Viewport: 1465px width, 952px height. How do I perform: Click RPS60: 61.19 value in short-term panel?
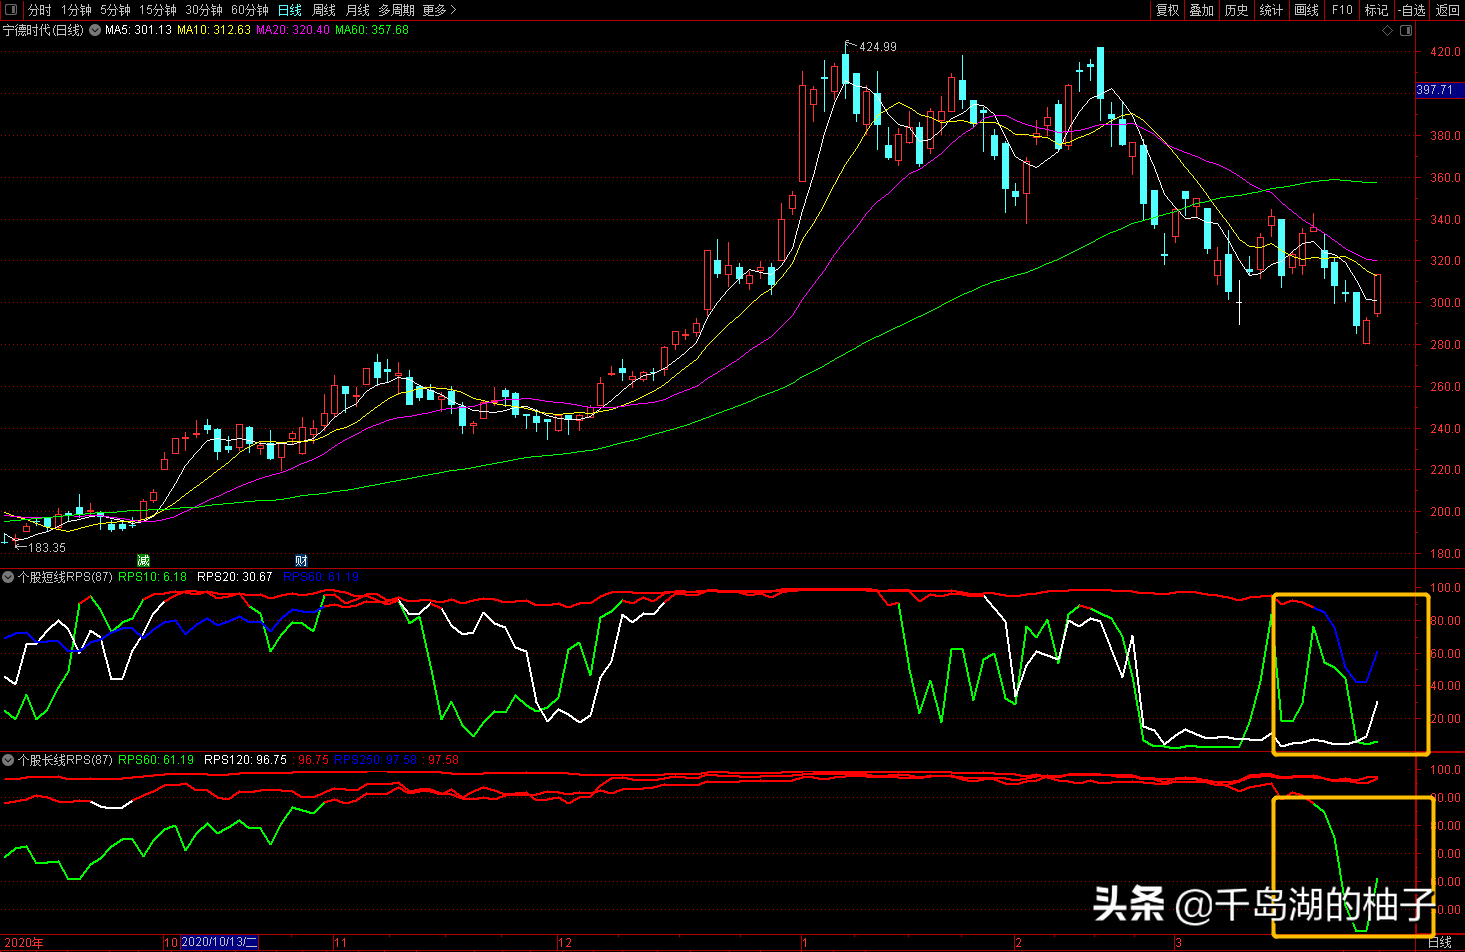point(321,577)
